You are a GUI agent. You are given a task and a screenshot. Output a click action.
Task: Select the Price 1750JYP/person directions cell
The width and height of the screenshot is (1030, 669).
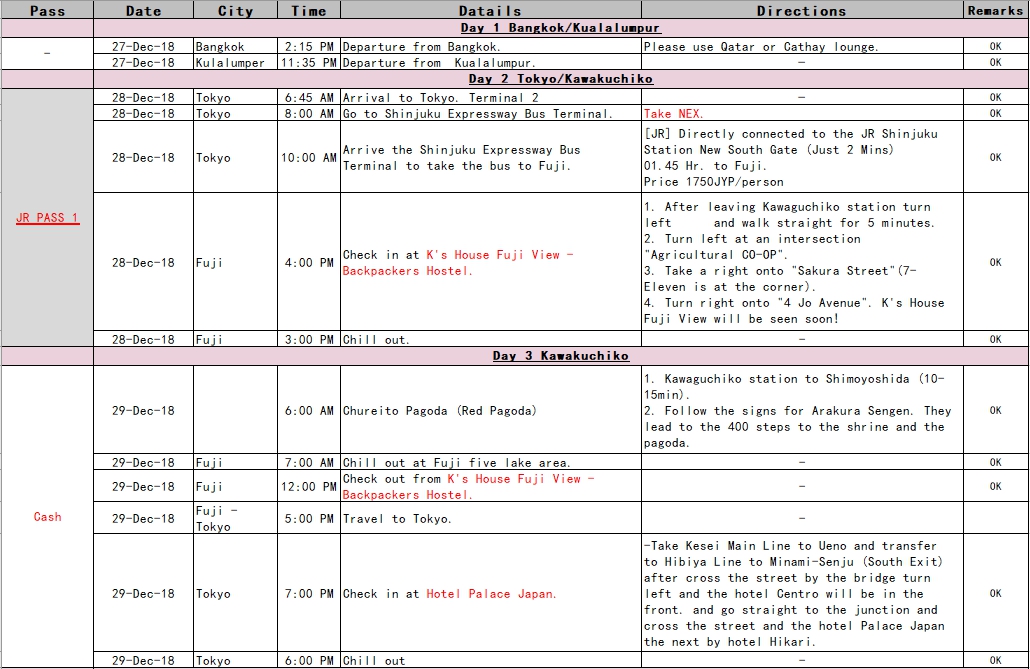802,157
